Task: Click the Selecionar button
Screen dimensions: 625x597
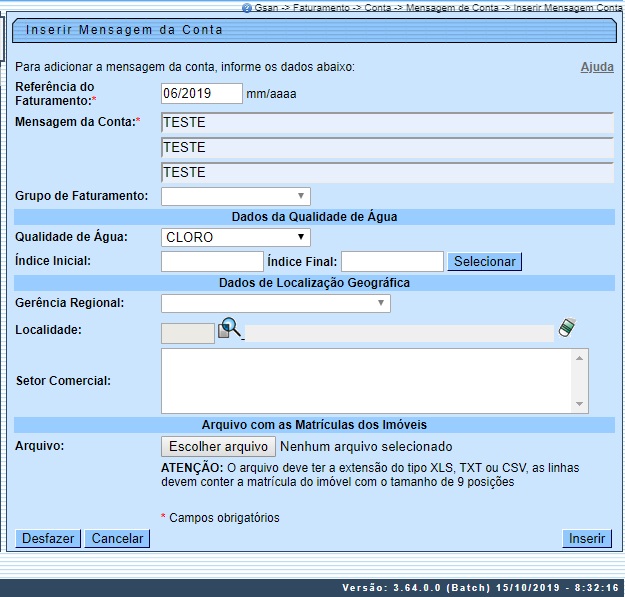Action: [x=484, y=262]
